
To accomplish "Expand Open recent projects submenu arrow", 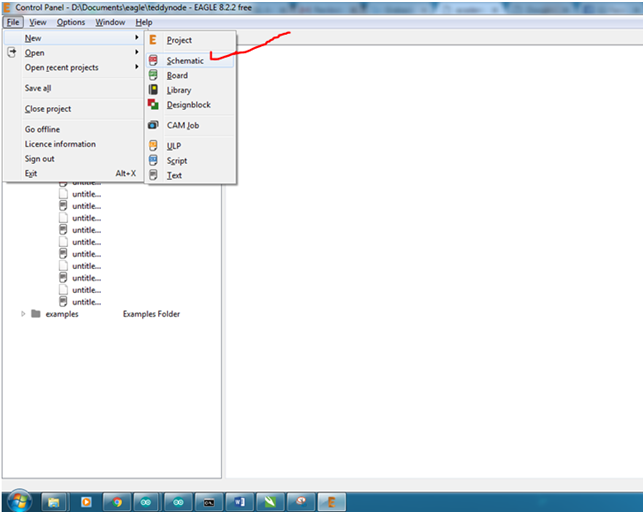I will (137, 66).
